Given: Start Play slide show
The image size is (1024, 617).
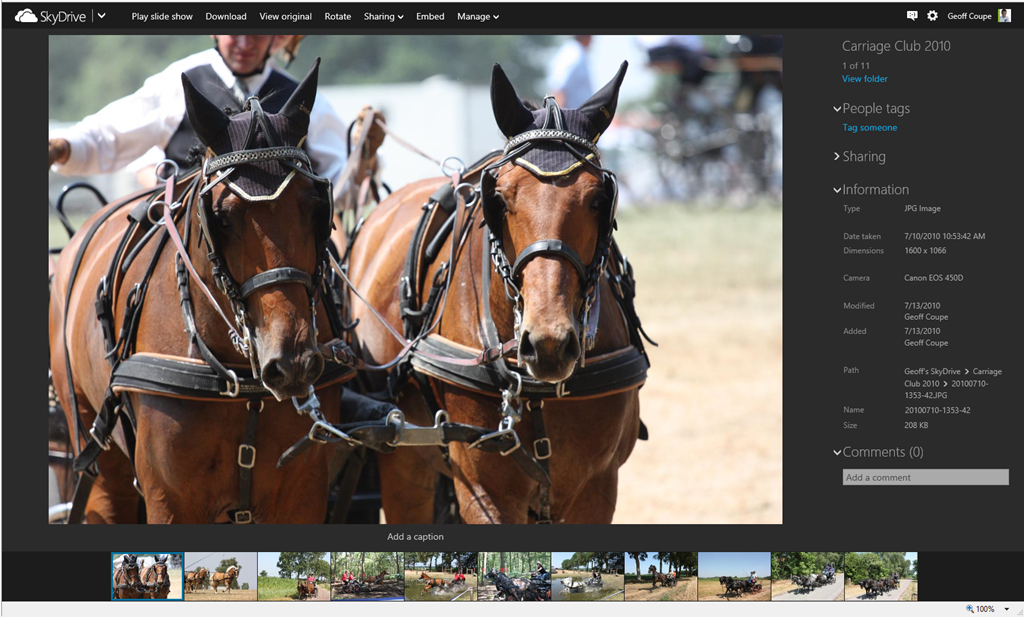Looking at the screenshot, I should (x=162, y=16).
